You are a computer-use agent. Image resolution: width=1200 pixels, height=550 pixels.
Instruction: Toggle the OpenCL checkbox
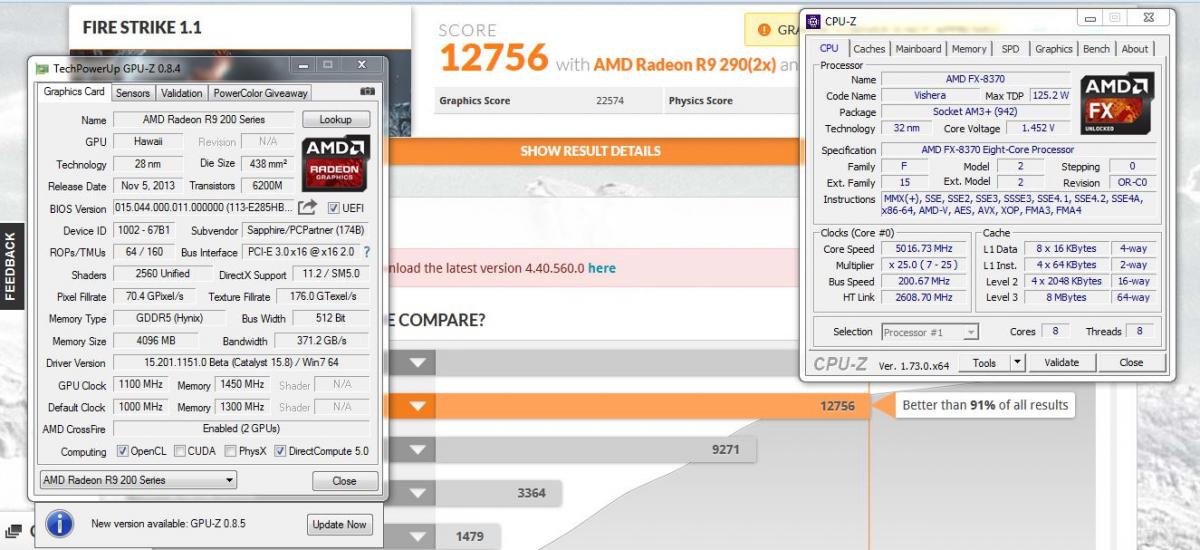[x=123, y=451]
